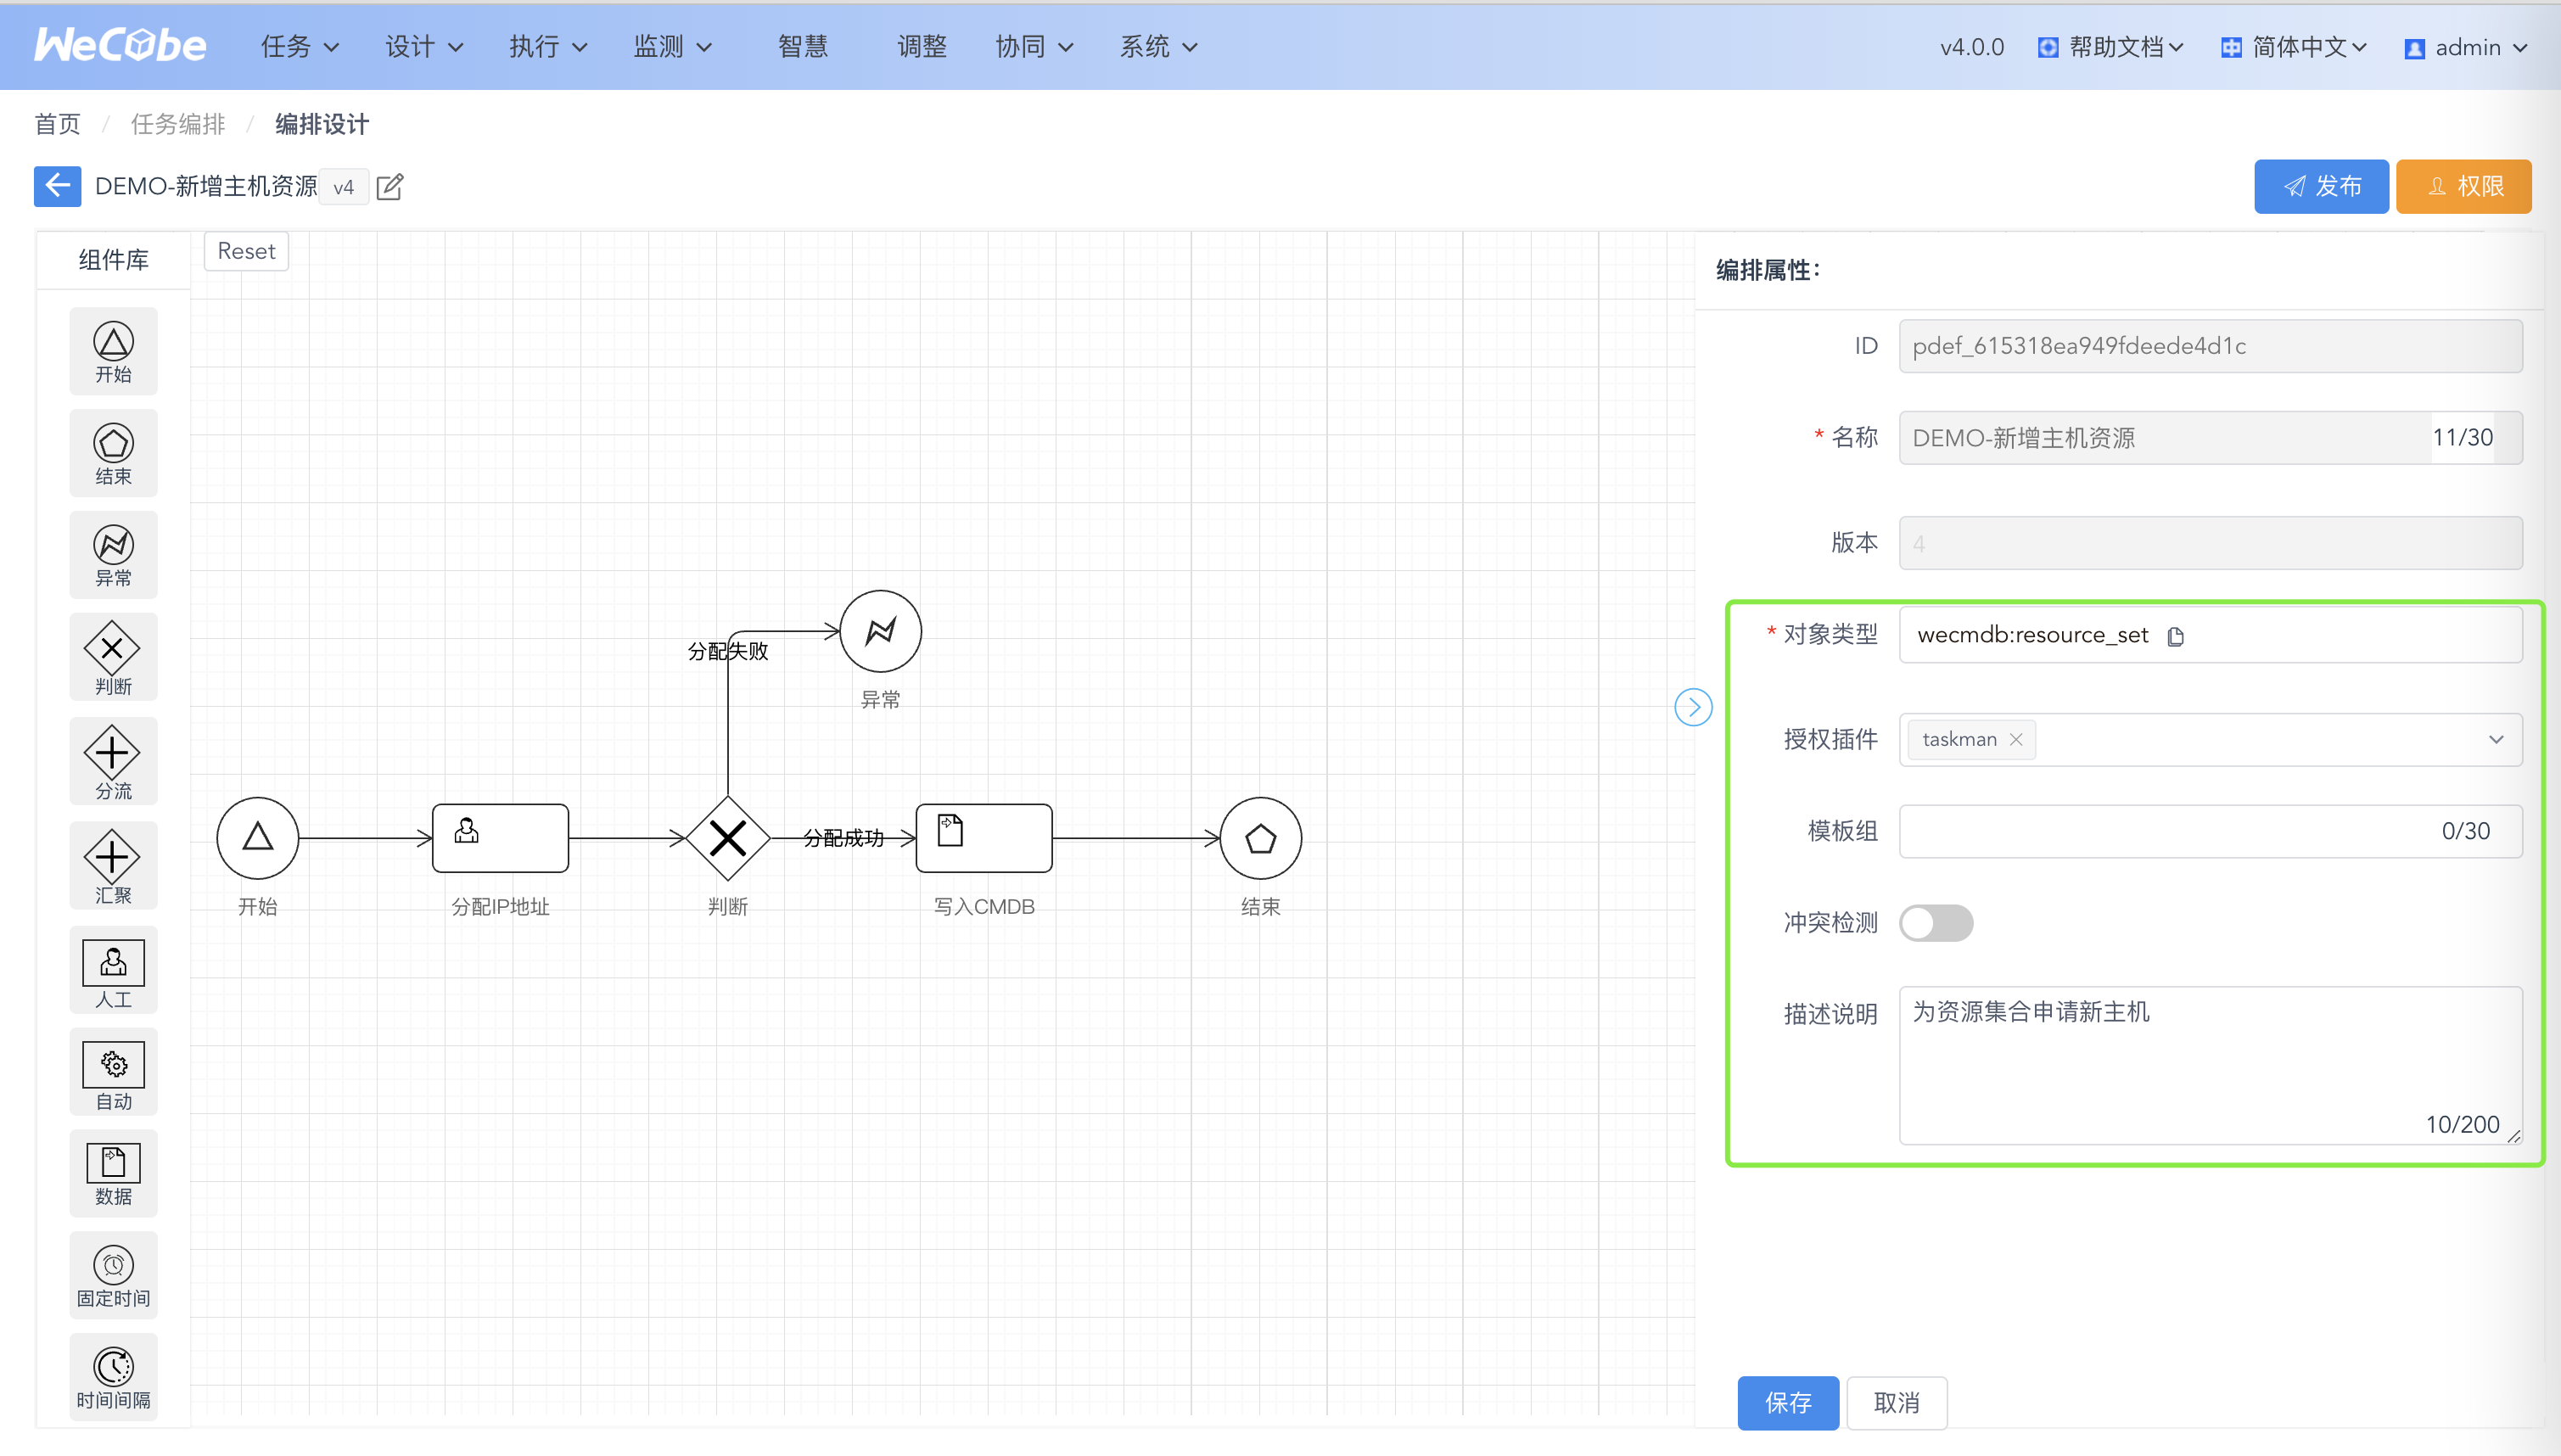Image resolution: width=2561 pixels, height=1456 pixels.
Task: Open the 智慧 menu item
Action: pyautogui.click(x=803, y=47)
